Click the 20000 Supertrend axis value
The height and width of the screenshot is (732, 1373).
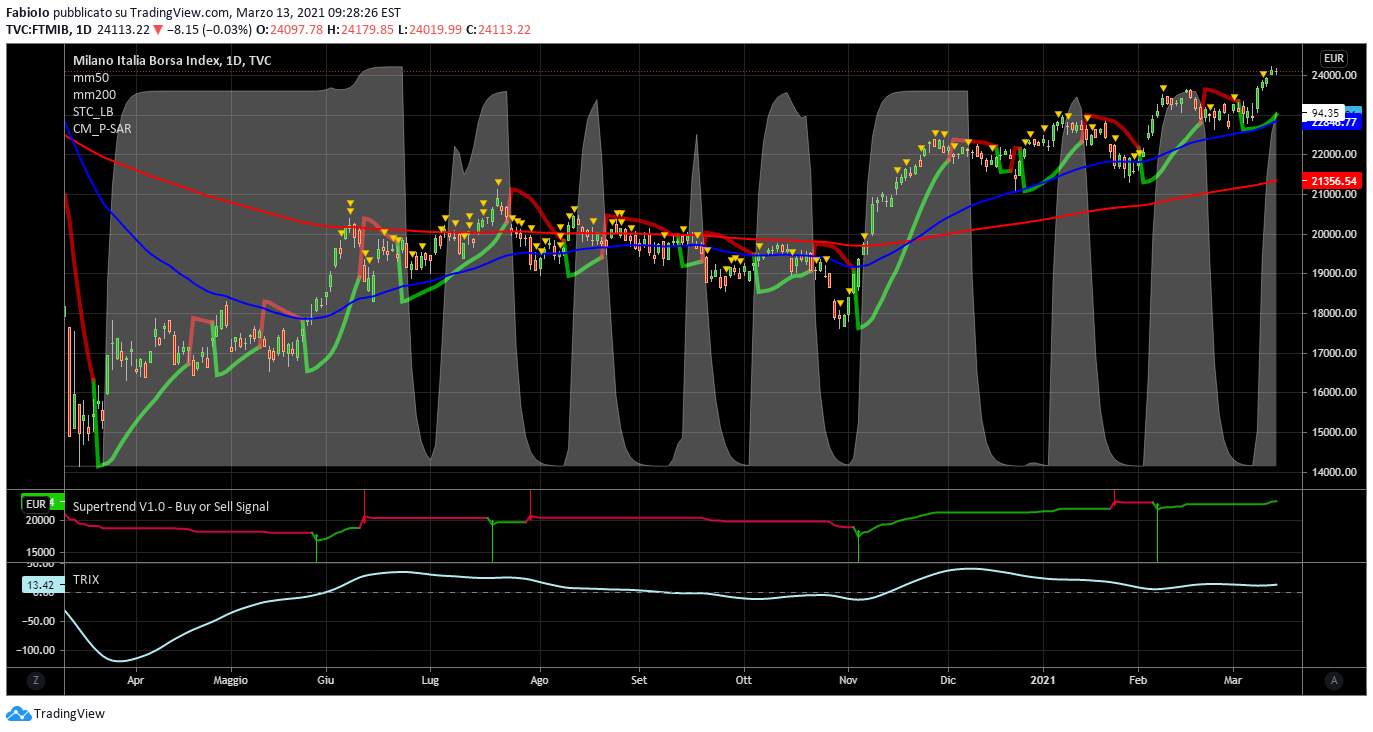(40, 520)
